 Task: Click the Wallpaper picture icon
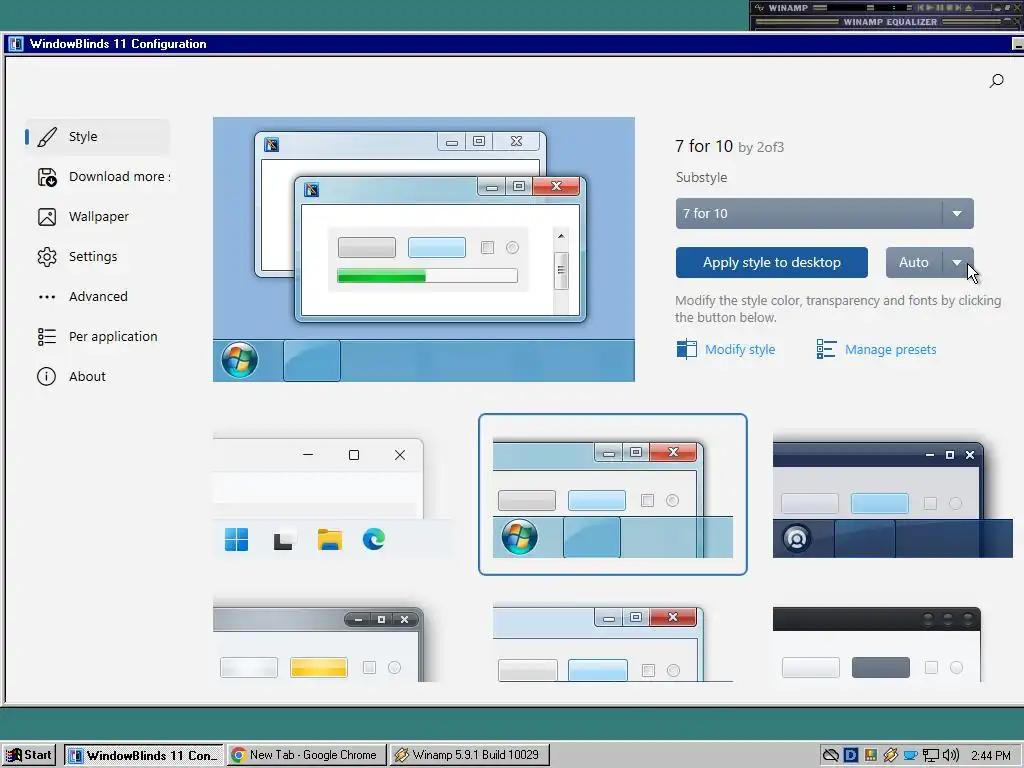pyautogui.click(x=47, y=217)
